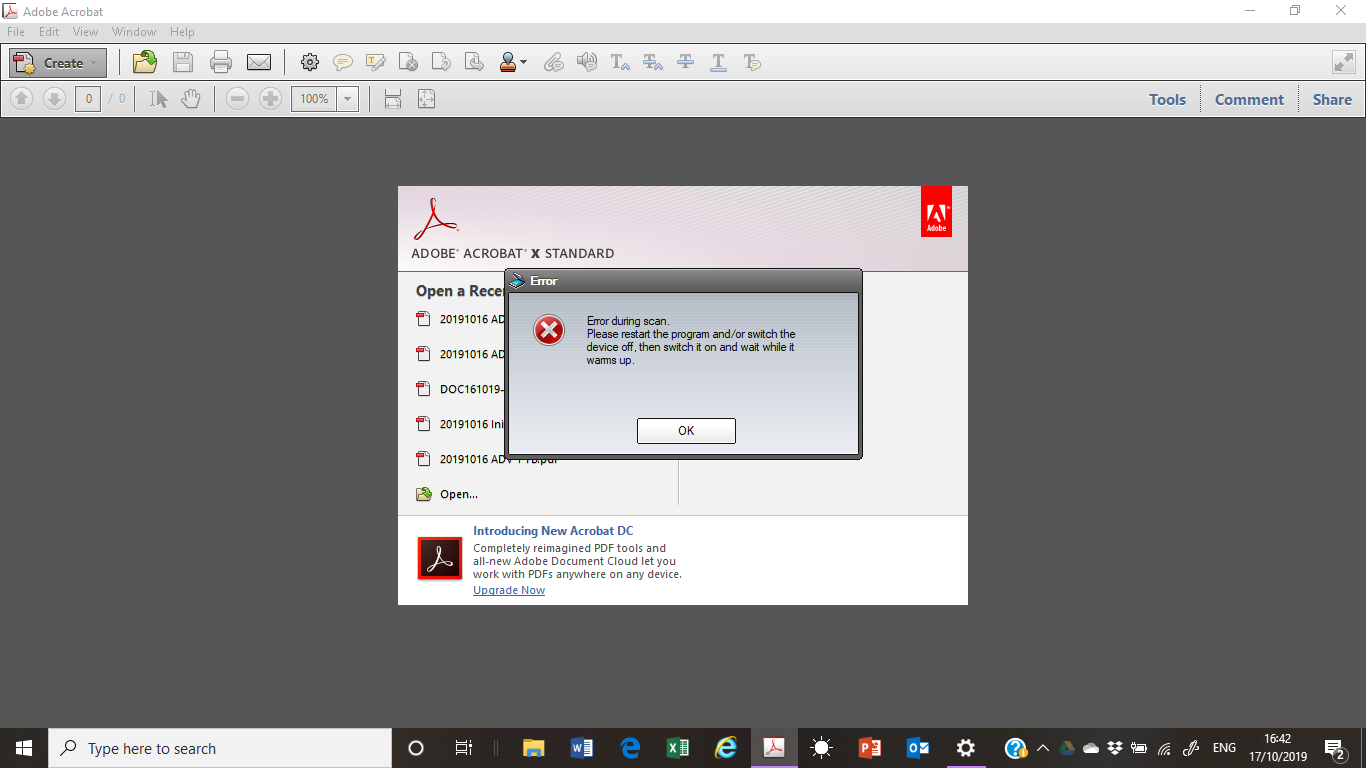Image resolution: width=1366 pixels, height=768 pixels.
Task: Select the Highlight Text tool
Action: click(x=376, y=62)
